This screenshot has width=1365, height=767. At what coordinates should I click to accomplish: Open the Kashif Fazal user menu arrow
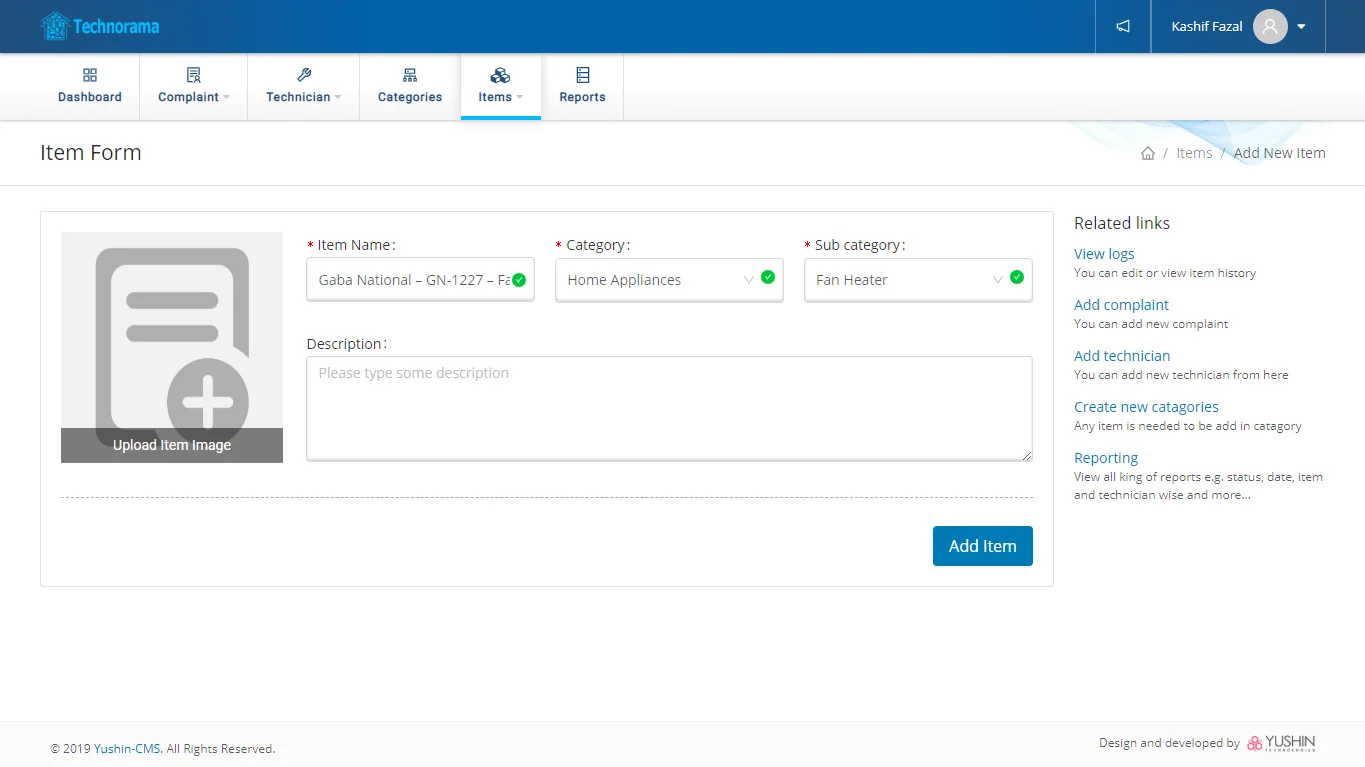click(x=1301, y=27)
